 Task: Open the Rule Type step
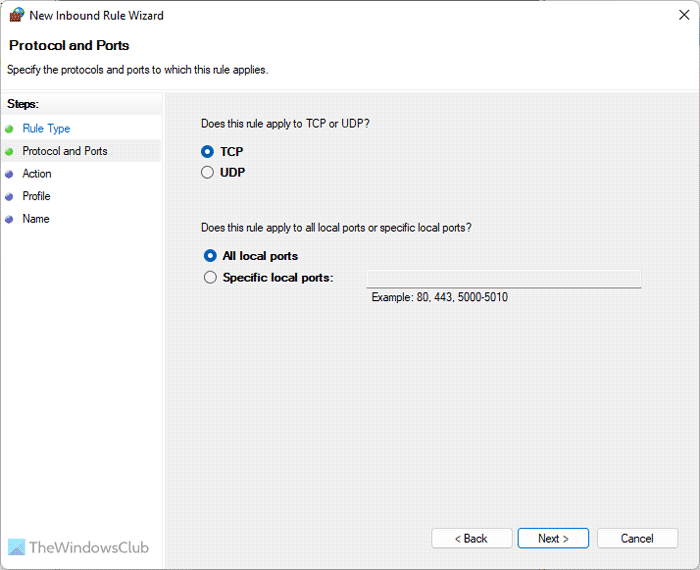(x=46, y=129)
